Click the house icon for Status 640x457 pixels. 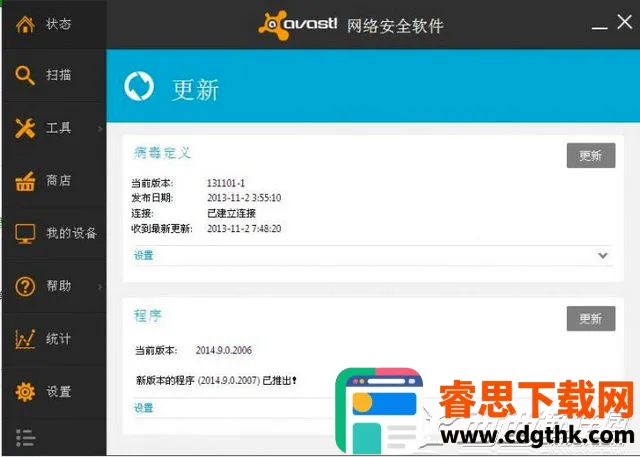[x=25, y=24]
